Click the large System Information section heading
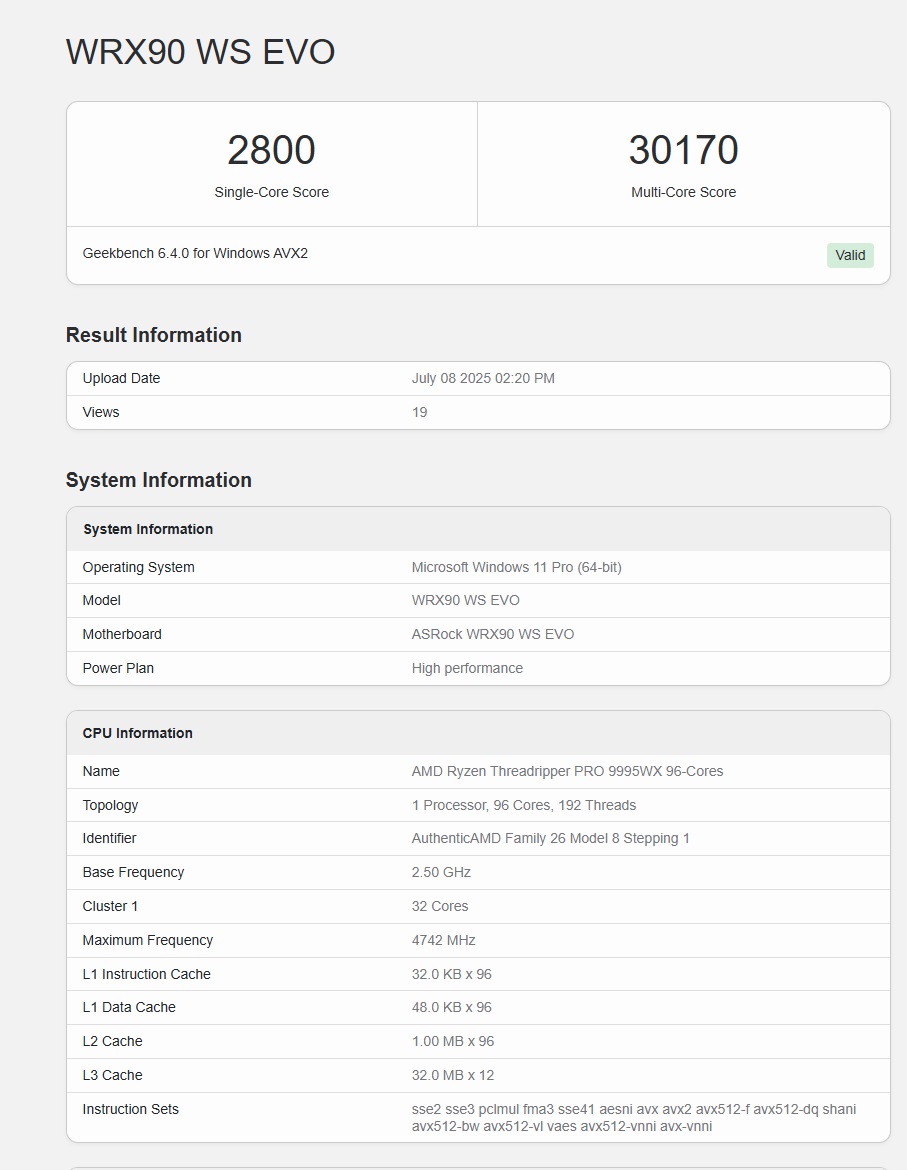Viewport: 907px width, 1170px height. (x=159, y=480)
